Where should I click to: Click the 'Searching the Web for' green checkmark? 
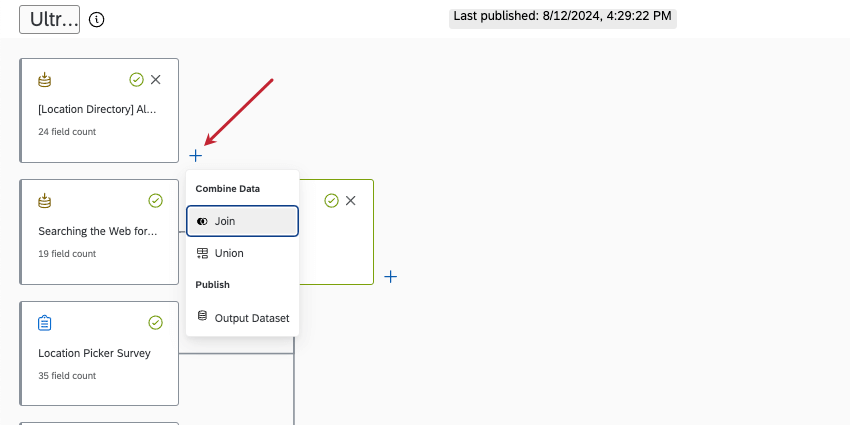click(156, 201)
